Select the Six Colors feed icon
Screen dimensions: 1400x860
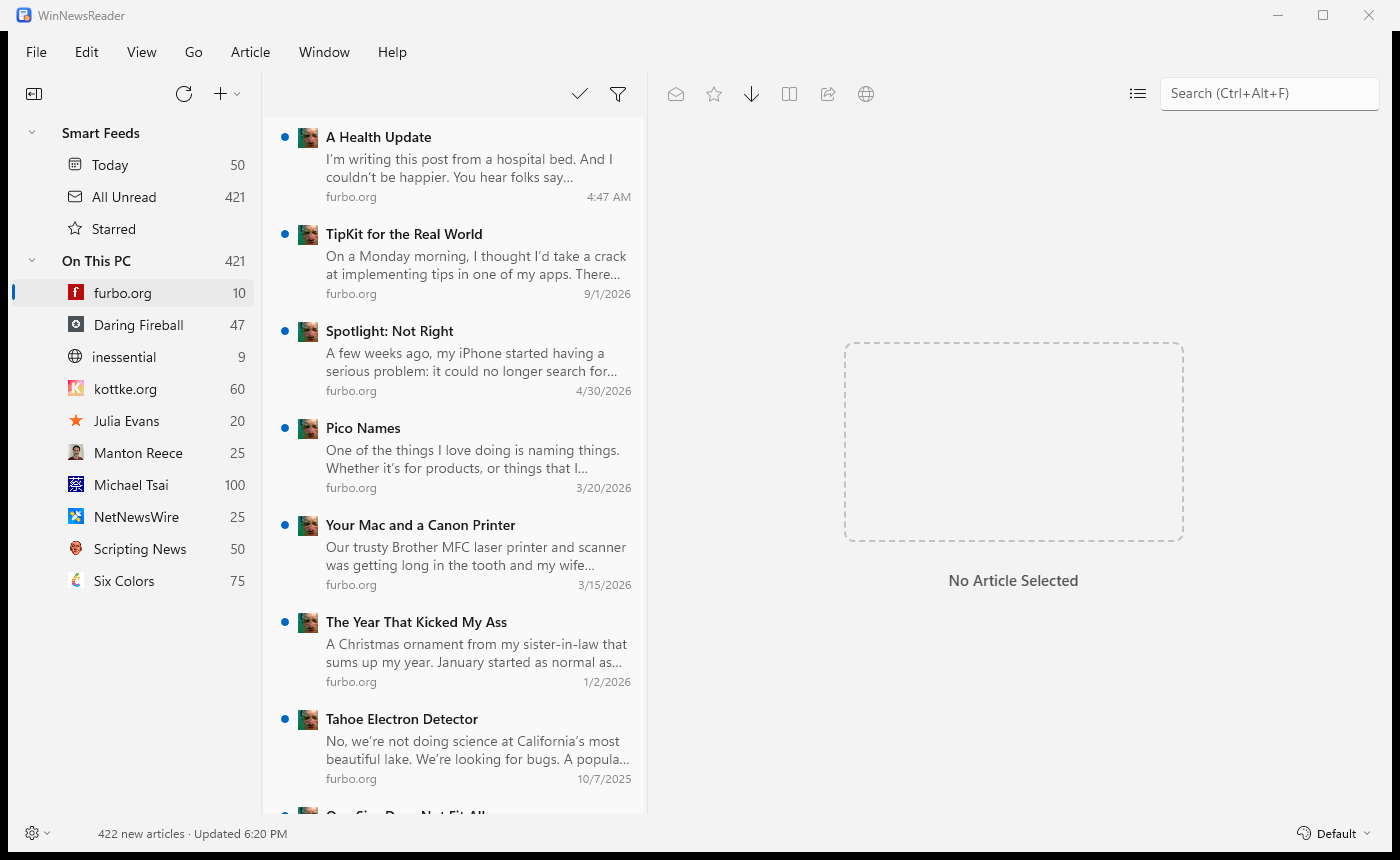click(76, 581)
